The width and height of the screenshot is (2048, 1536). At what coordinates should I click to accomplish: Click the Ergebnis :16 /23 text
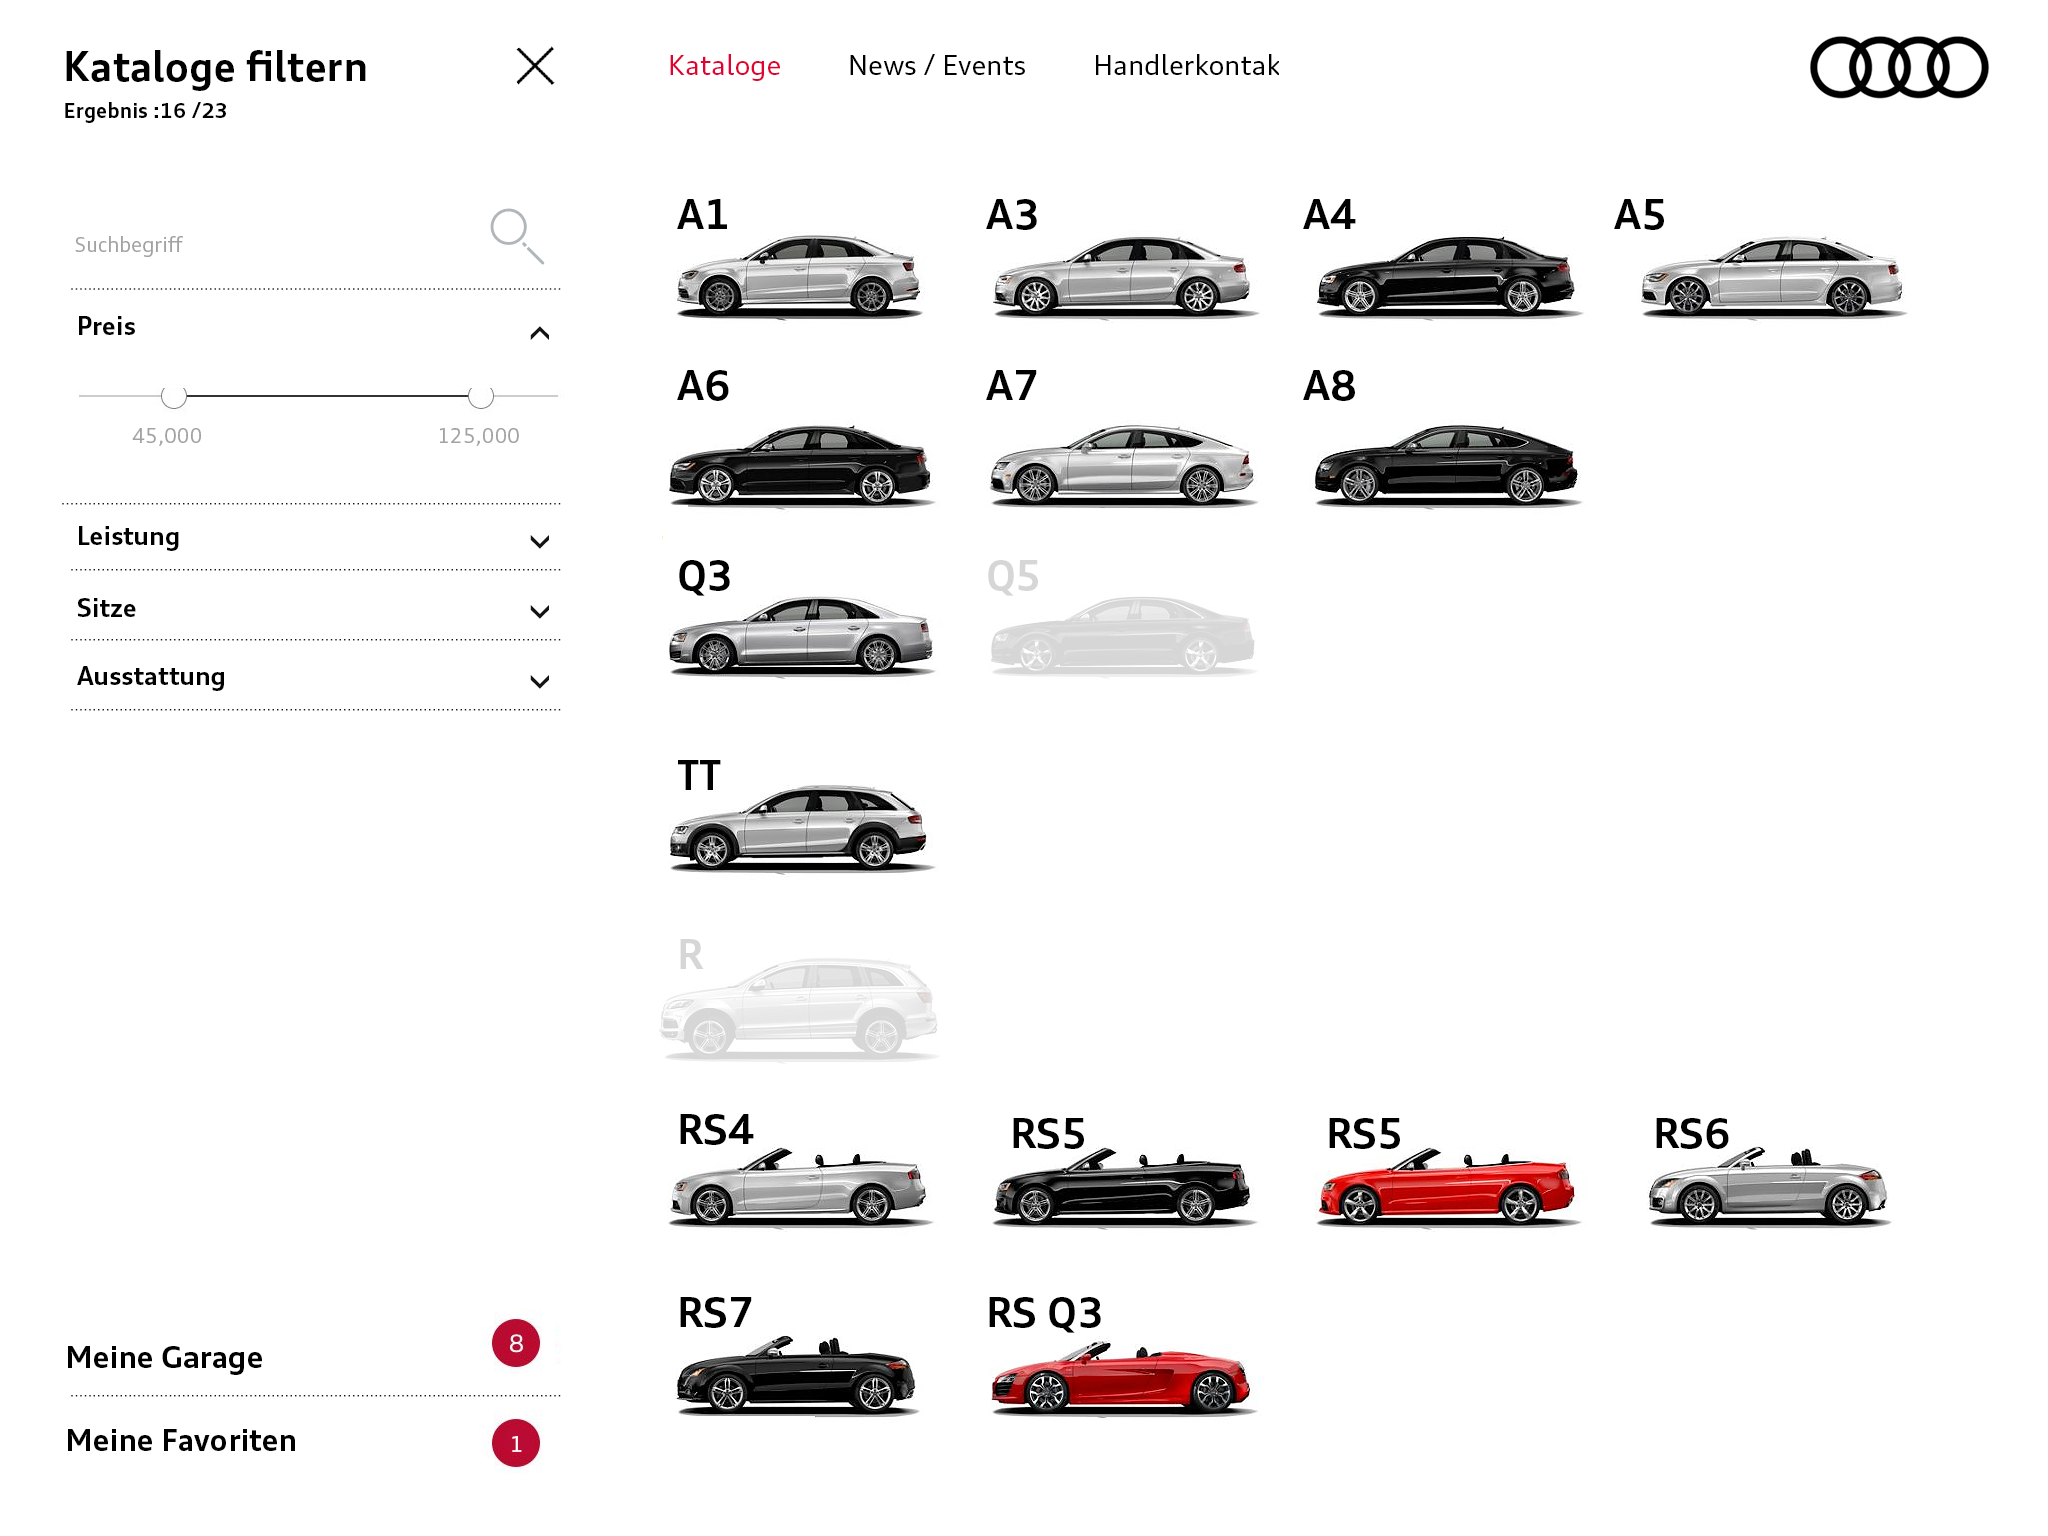(145, 111)
